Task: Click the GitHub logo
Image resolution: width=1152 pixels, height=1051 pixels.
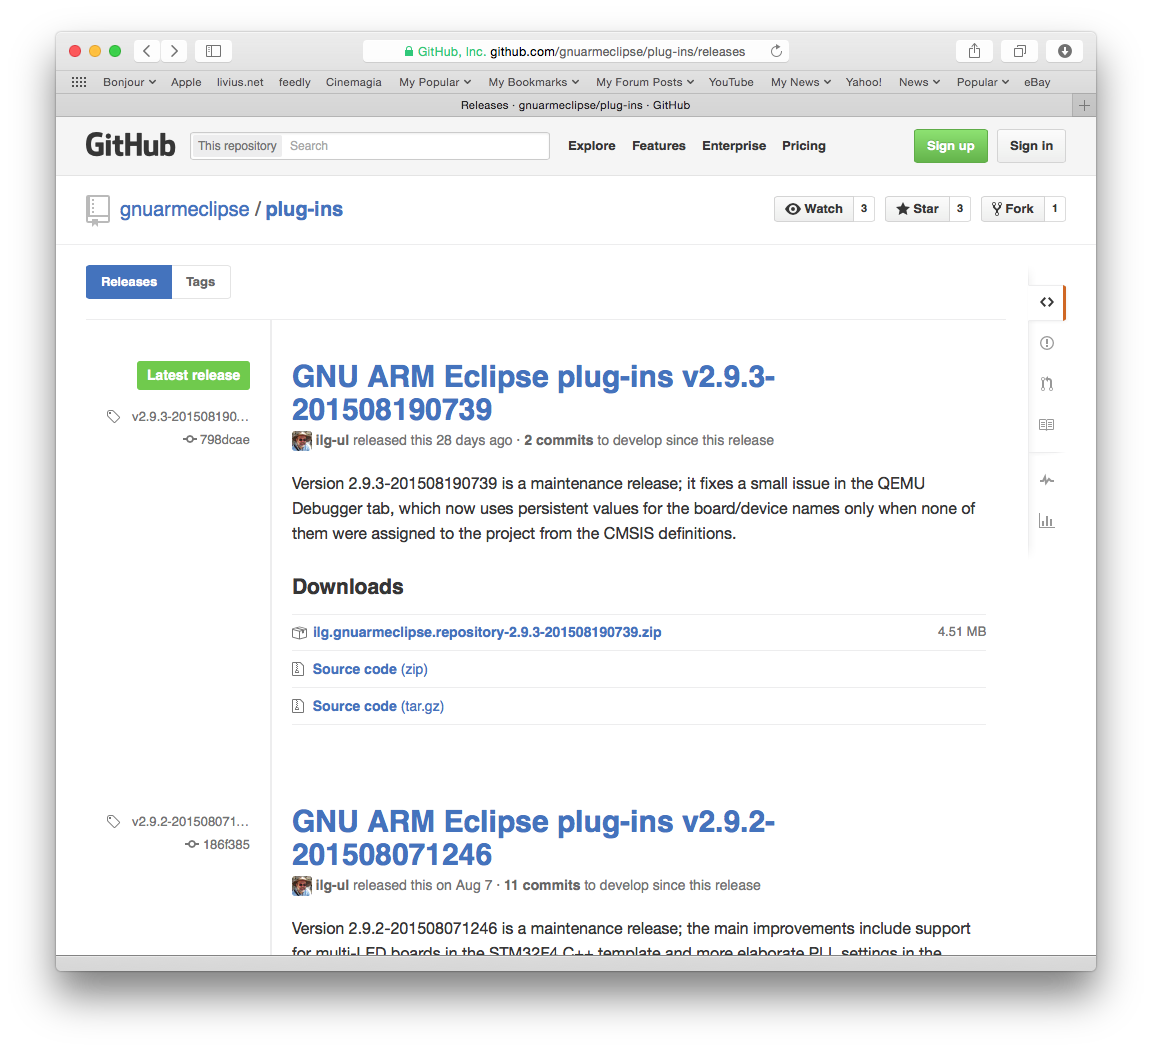Action: pyautogui.click(x=131, y=145)
